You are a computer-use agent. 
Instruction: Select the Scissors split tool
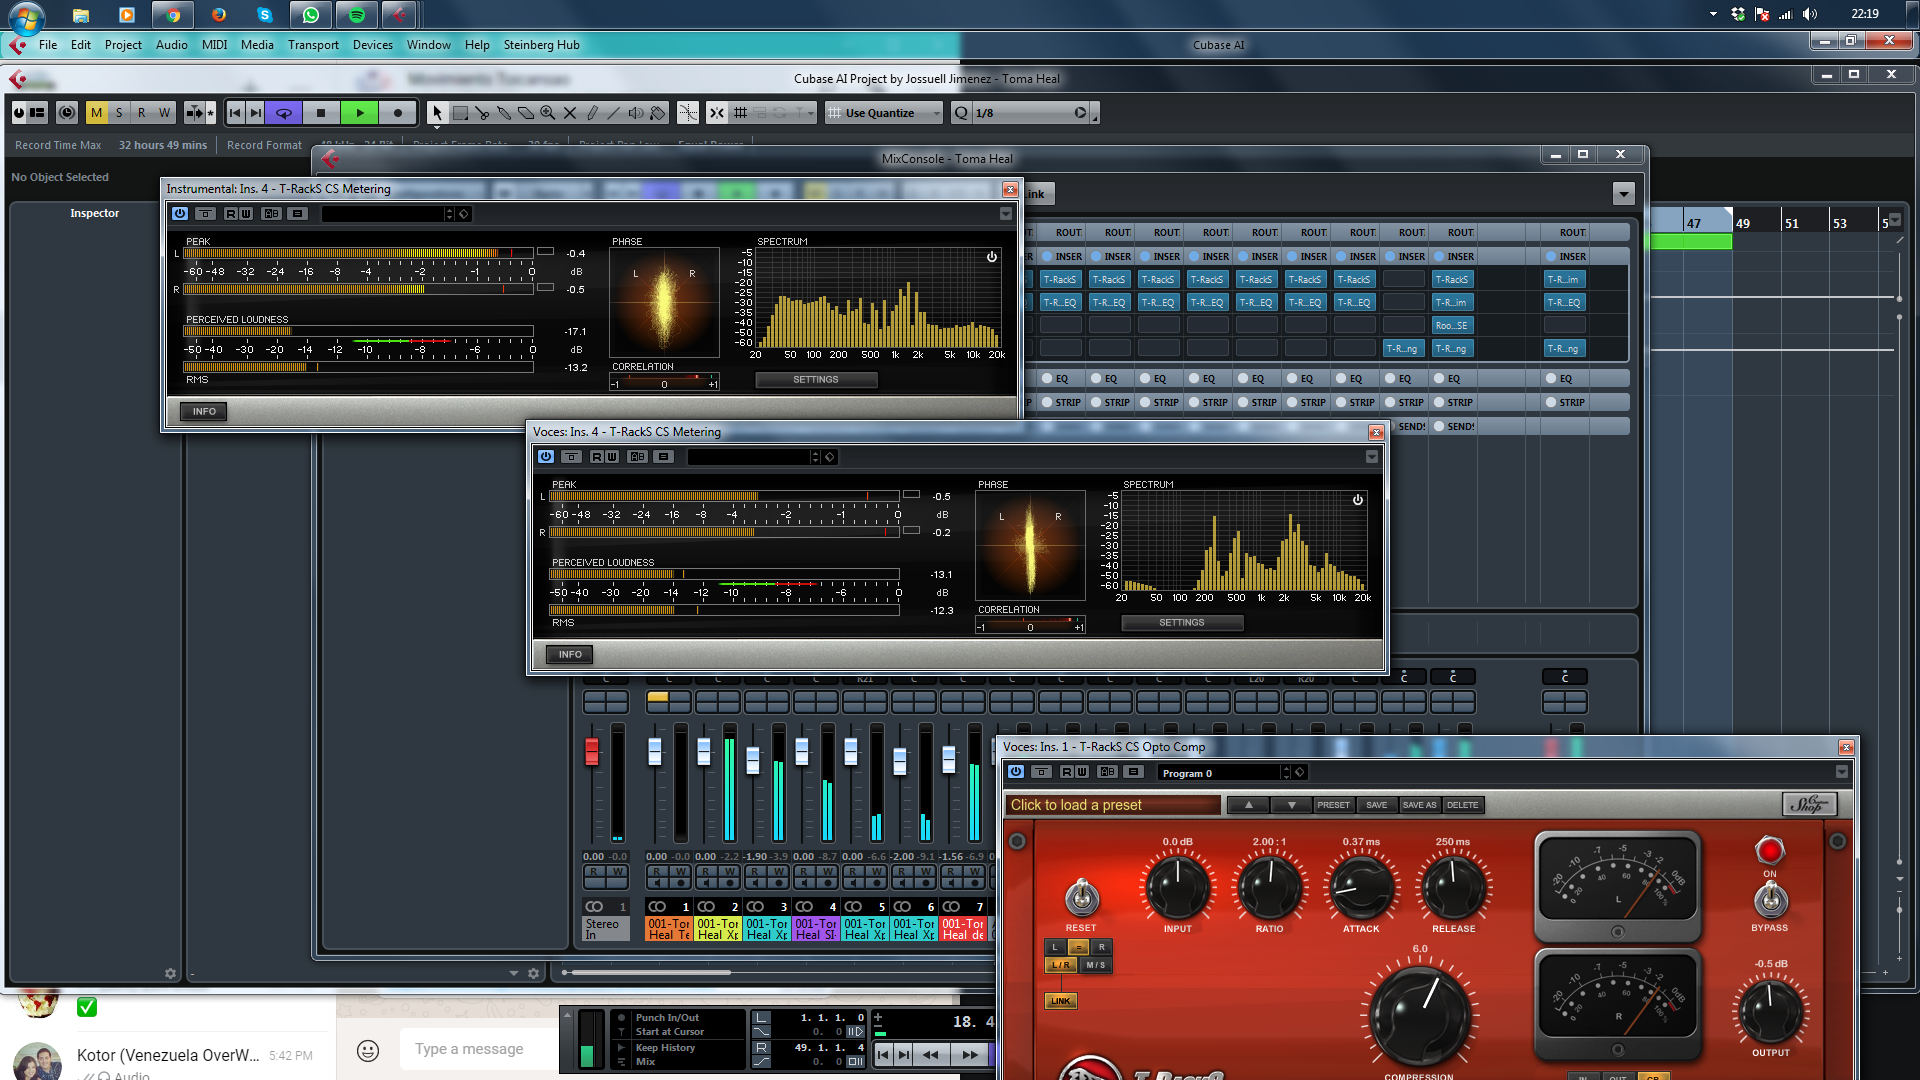[482, 113]
